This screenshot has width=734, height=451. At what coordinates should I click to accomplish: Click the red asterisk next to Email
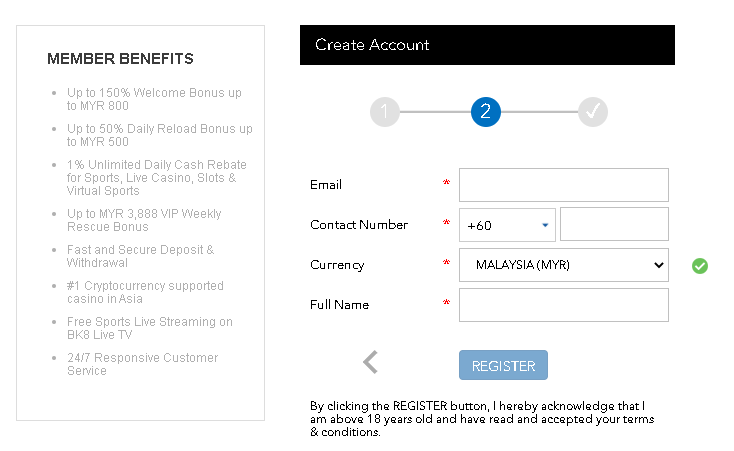(x=446, y=183)
